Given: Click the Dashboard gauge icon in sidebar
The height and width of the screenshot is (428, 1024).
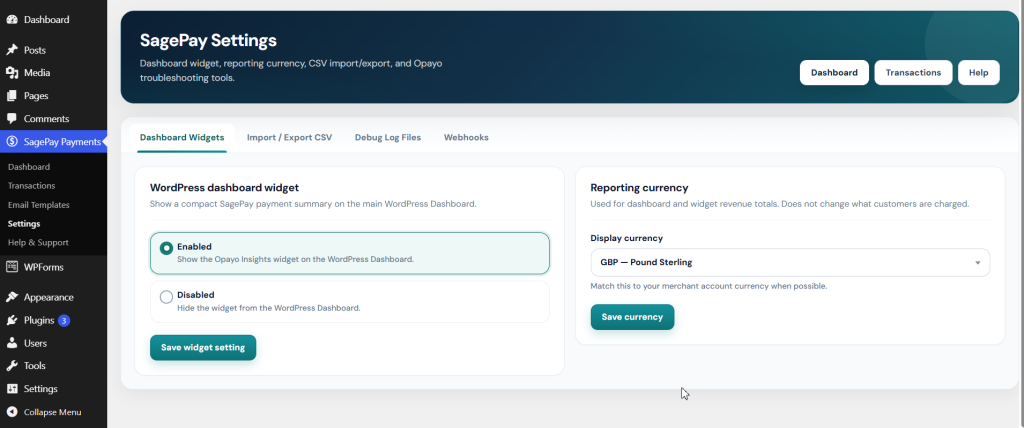Looking at the screenshot, I should point(12,20).
